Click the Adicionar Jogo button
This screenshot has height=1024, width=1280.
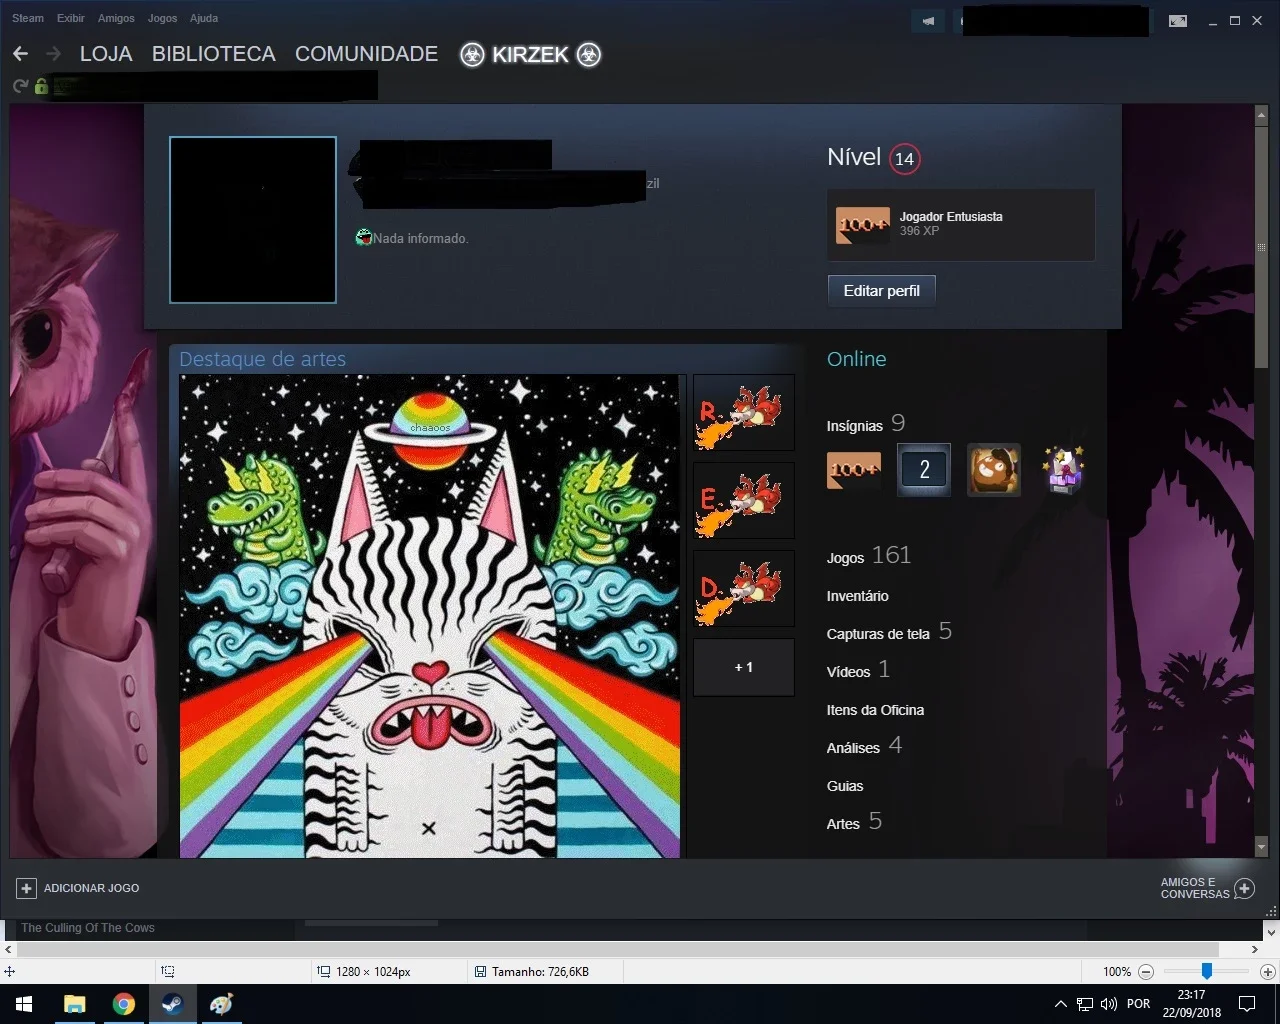pyautogui.click(x=78, y=888)
